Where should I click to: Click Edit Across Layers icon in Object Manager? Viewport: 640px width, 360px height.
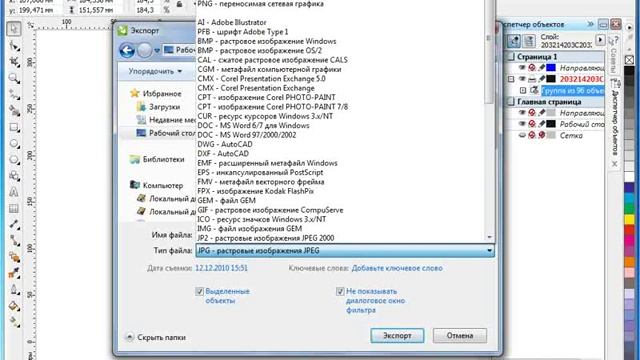(x=529, y=41)
